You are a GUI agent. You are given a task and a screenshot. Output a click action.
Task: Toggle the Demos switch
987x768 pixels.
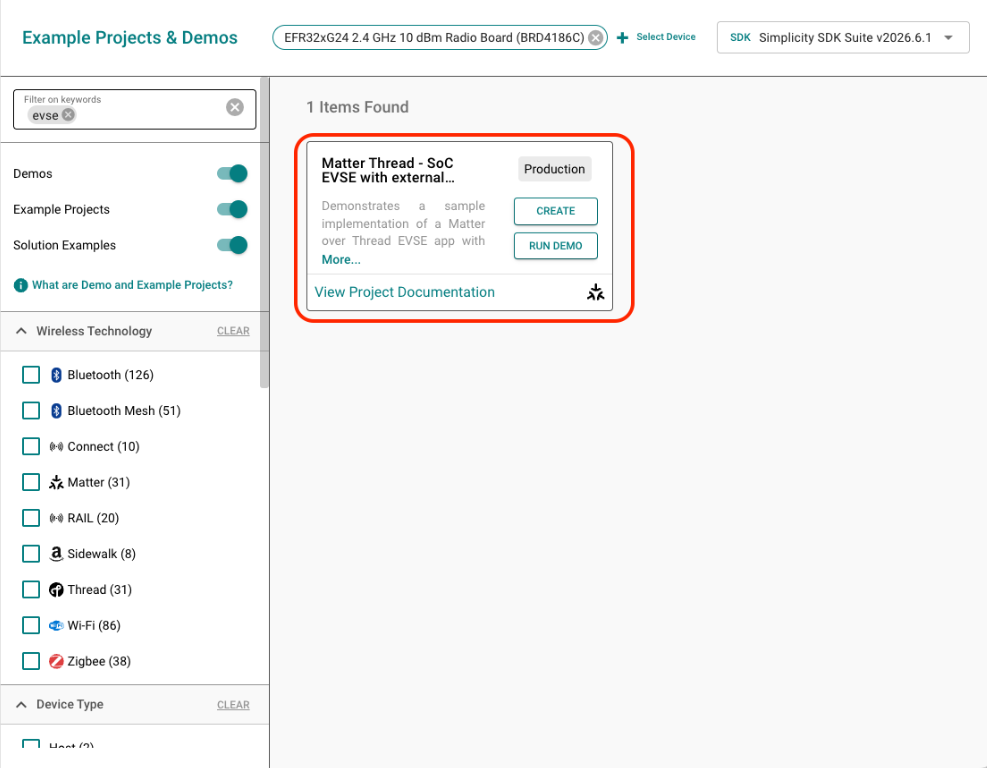click(x=232, y=173)
